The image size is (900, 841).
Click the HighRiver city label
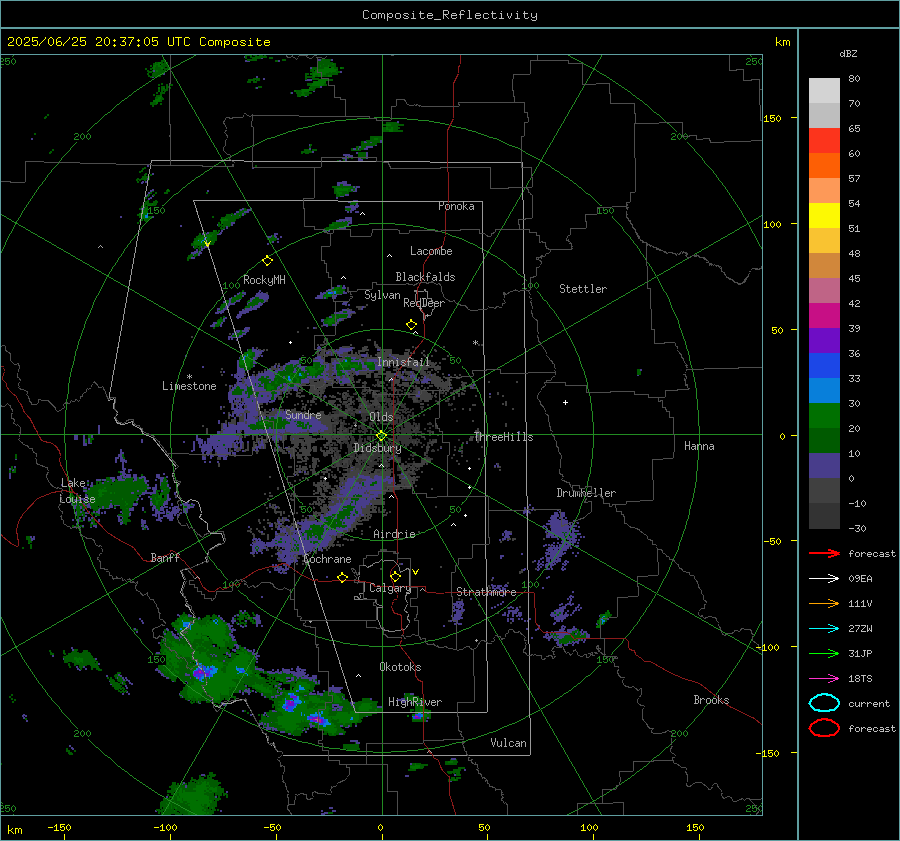(415, 702)
